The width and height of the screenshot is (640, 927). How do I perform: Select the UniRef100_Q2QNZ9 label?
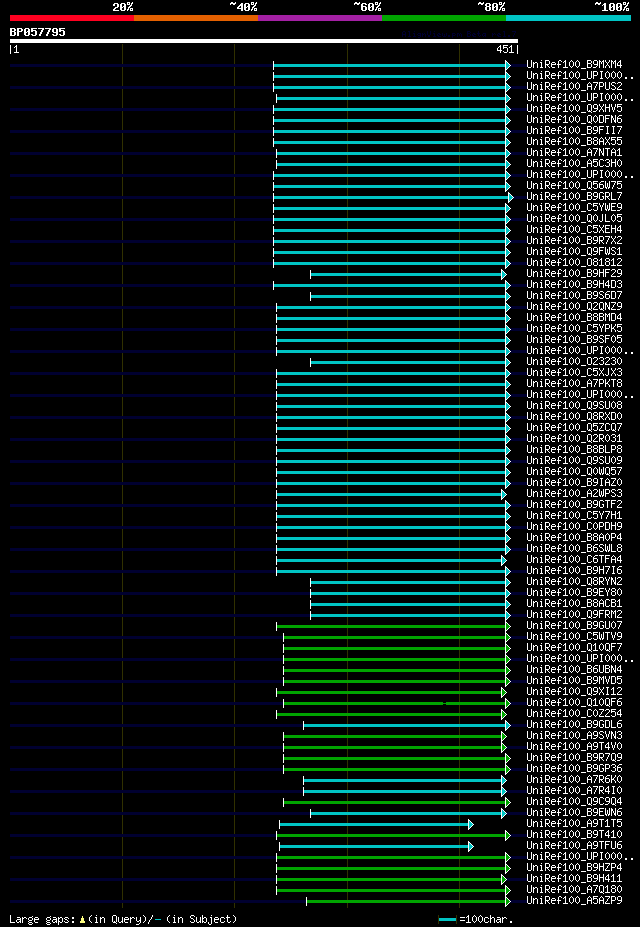(574, 307)
